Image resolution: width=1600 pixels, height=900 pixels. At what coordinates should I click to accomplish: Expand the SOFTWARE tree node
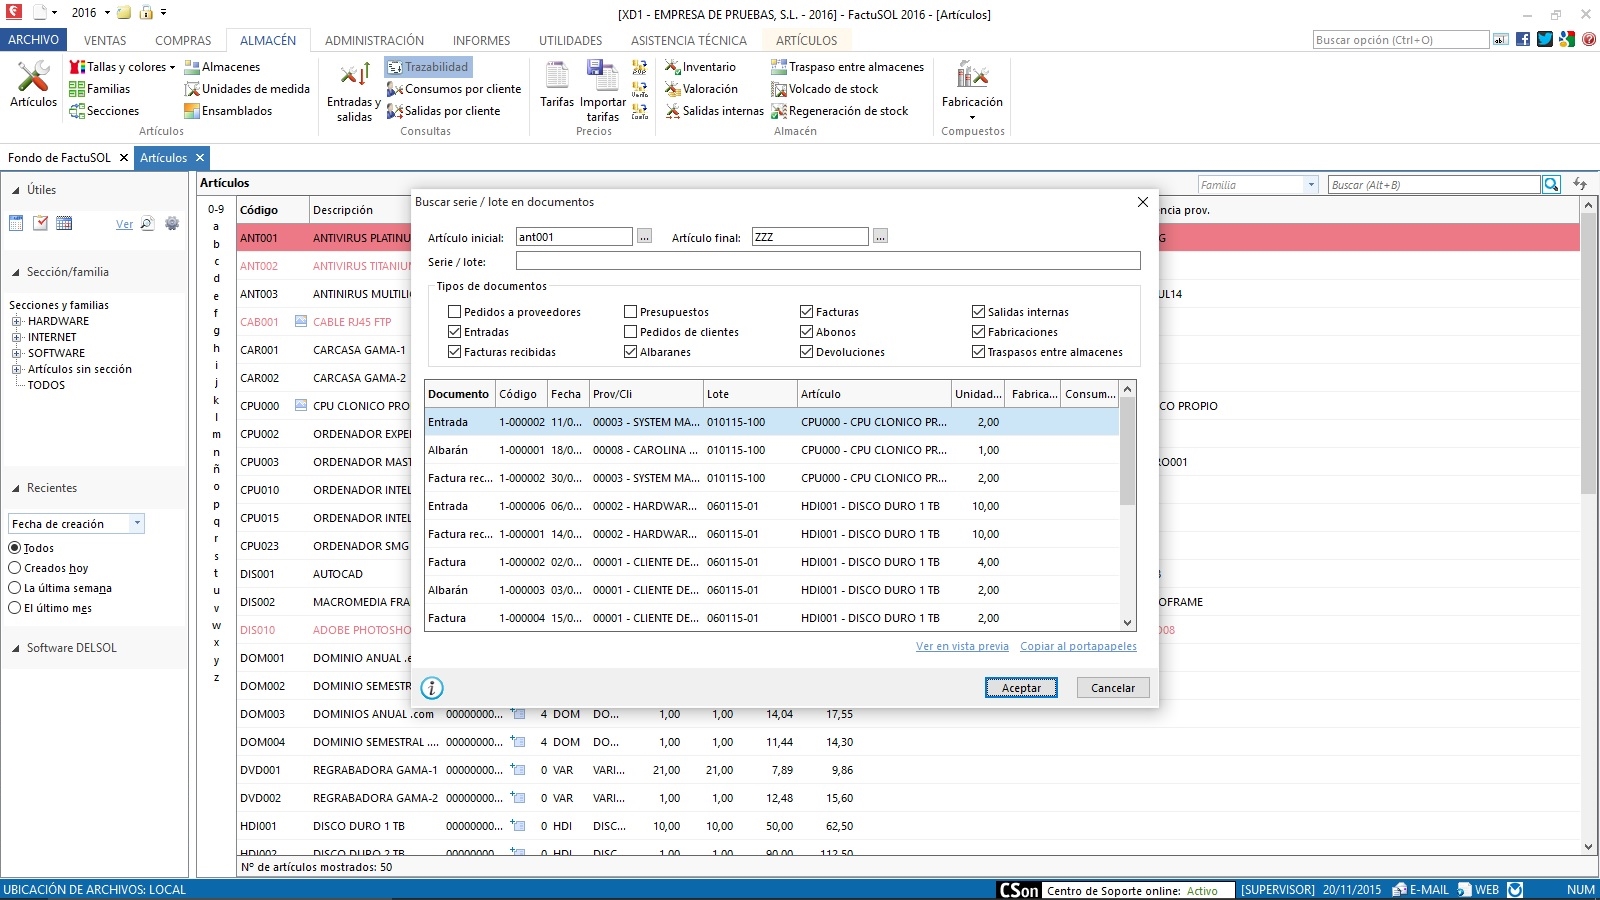[16, 353]
